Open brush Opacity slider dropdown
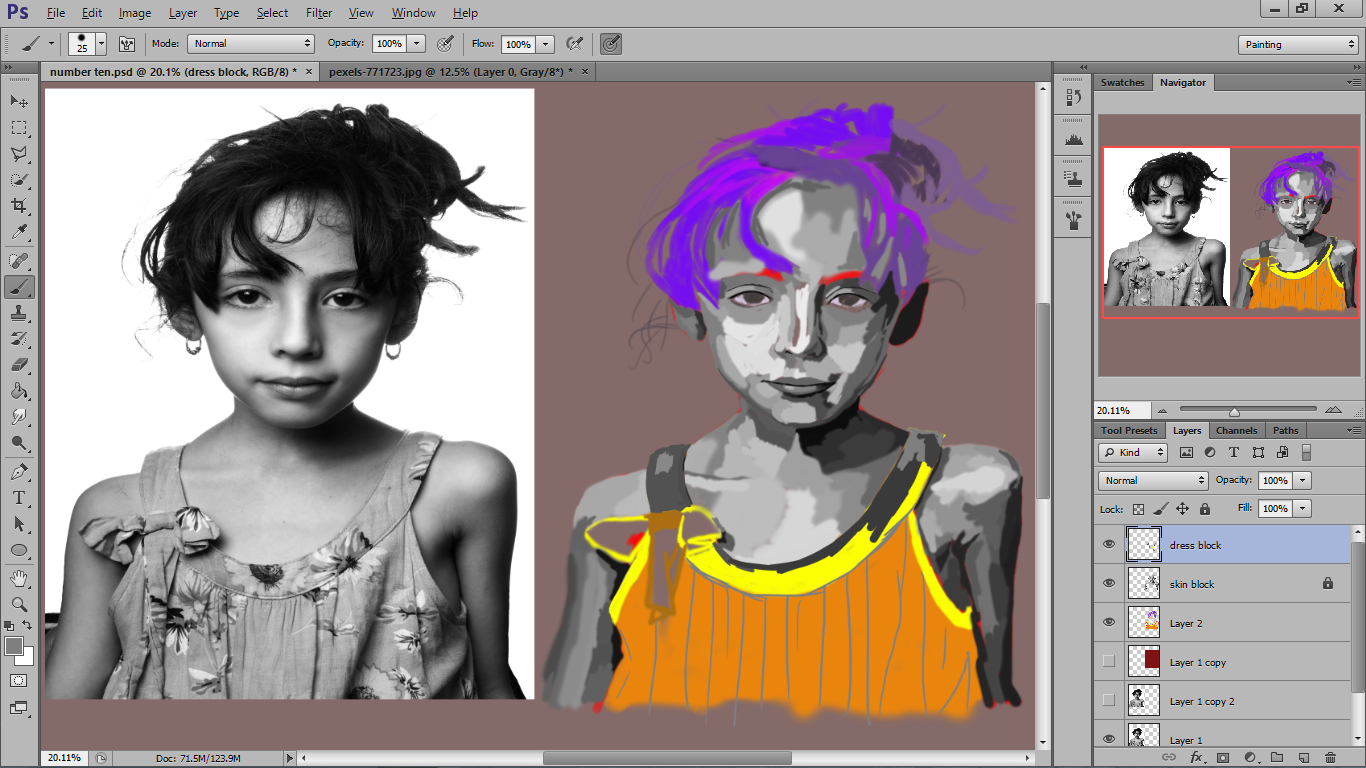Image resolution: width=1366 pixels, height=768 pixels. click(417, 44)
